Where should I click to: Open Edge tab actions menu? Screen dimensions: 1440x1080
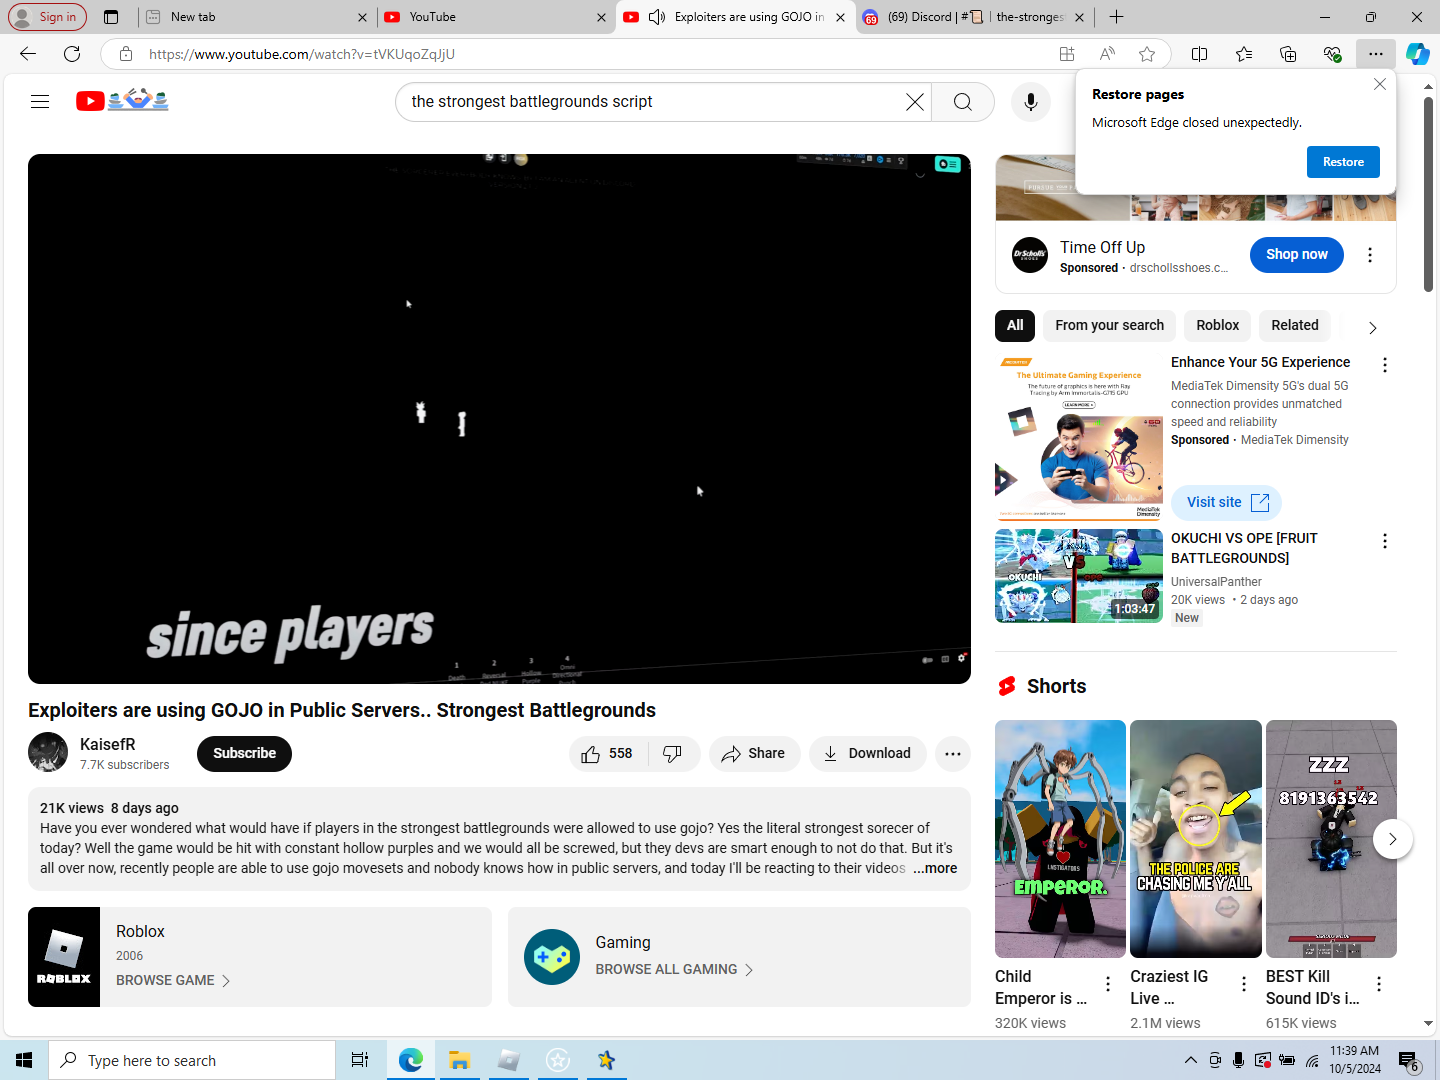(x=111, y=17)
